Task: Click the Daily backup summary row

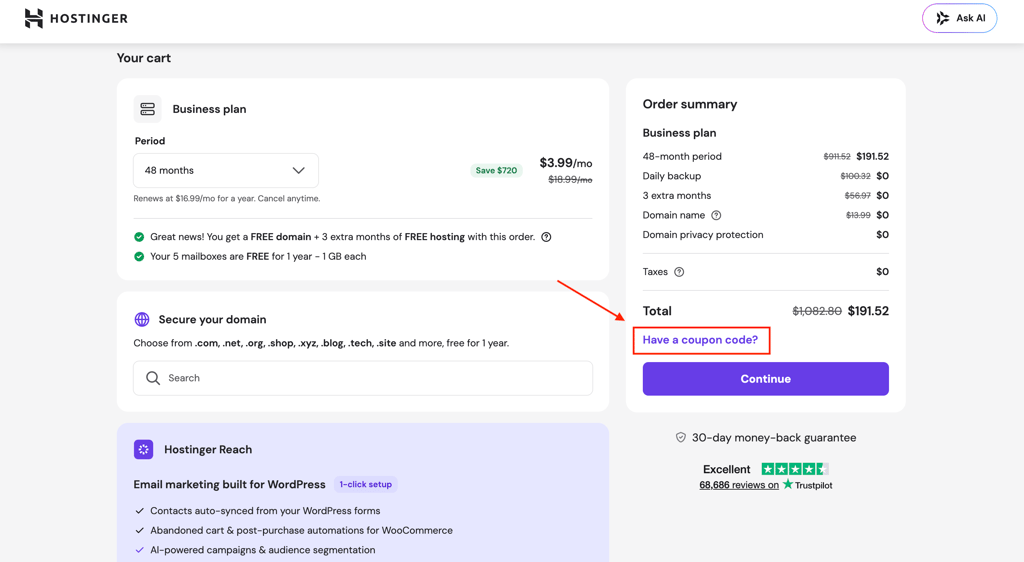Action: [765, 176]
